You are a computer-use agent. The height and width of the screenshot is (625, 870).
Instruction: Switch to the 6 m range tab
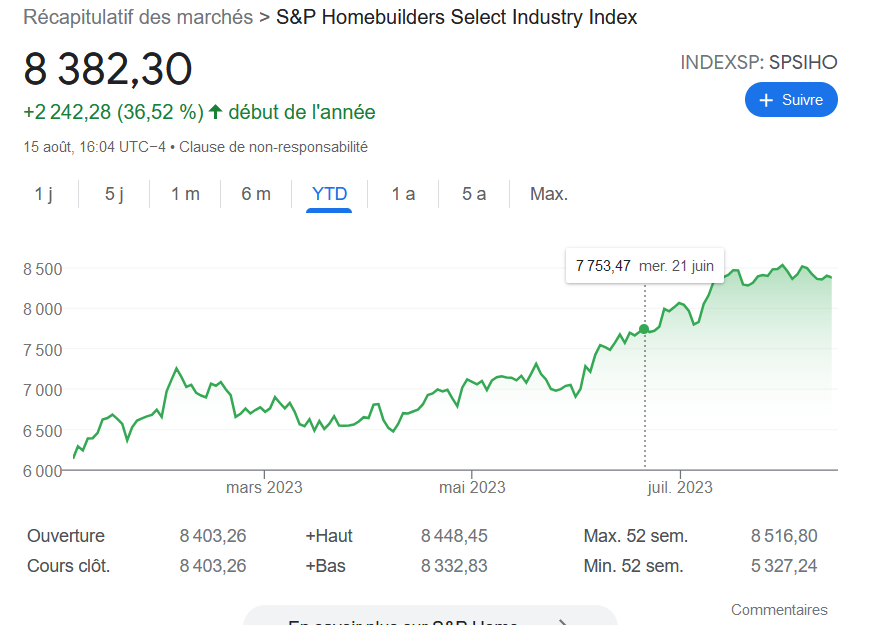click(x=256, y=194)
